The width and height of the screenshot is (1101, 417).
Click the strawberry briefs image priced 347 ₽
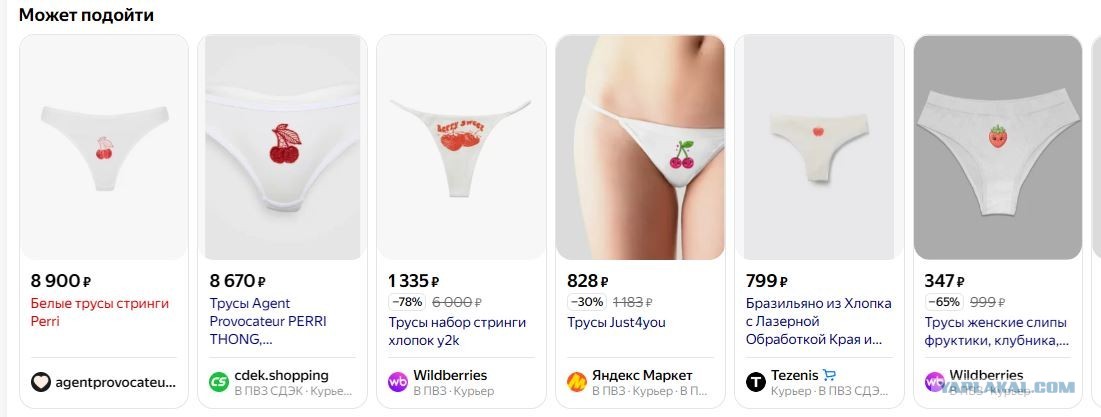pyautogui.click(x=998, y=147)
